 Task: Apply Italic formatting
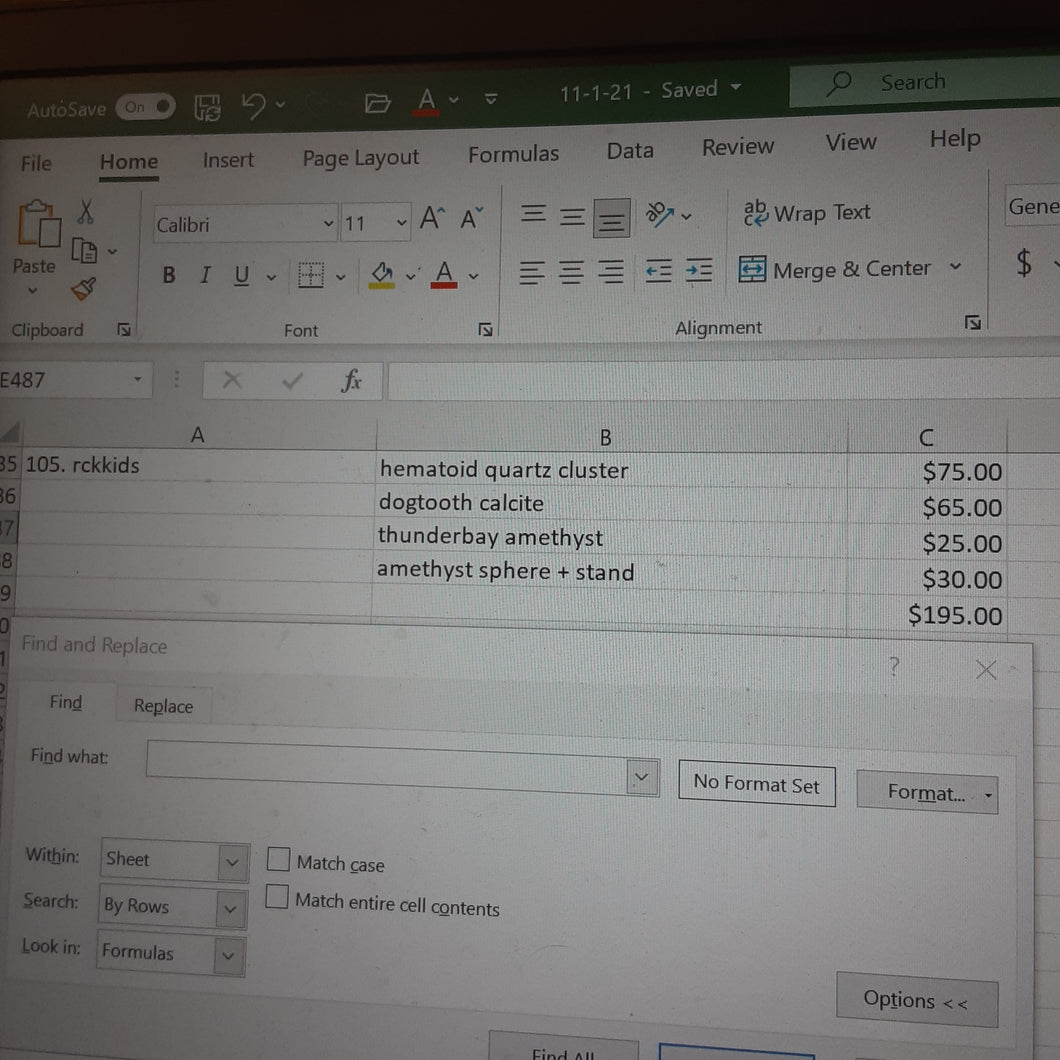pos(206,275)
